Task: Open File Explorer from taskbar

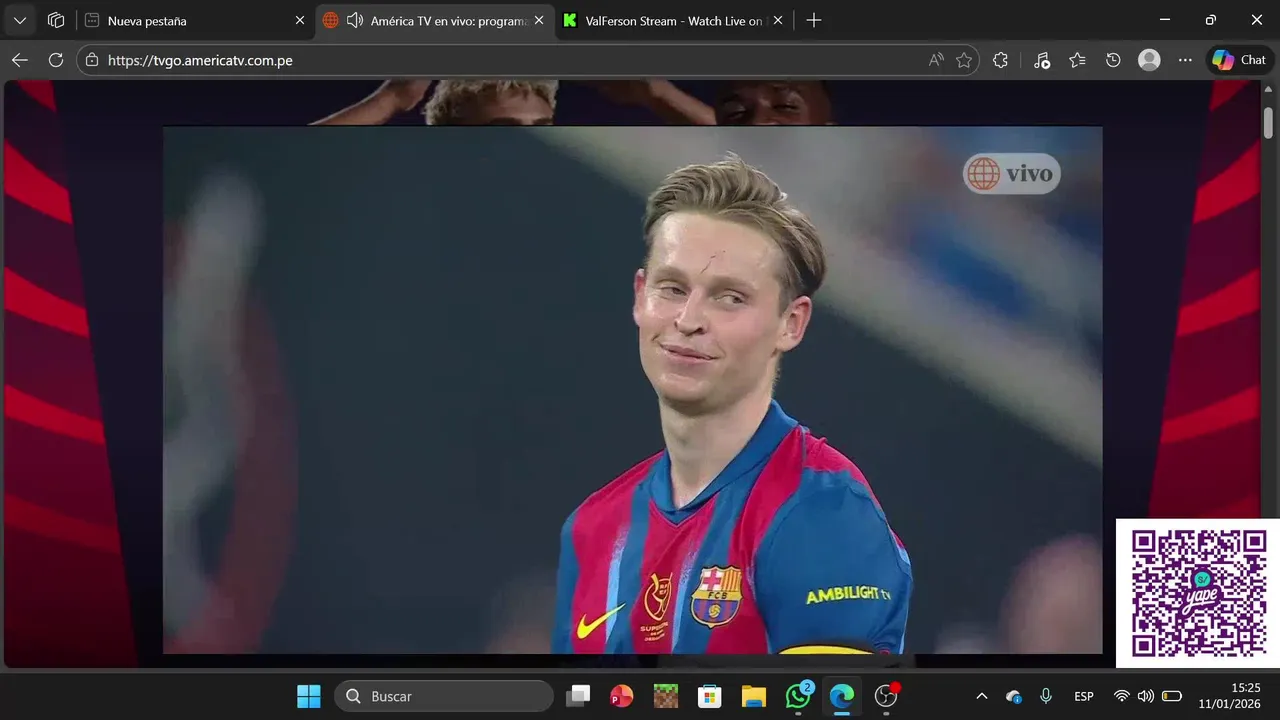Action: (x=754, y=696)
